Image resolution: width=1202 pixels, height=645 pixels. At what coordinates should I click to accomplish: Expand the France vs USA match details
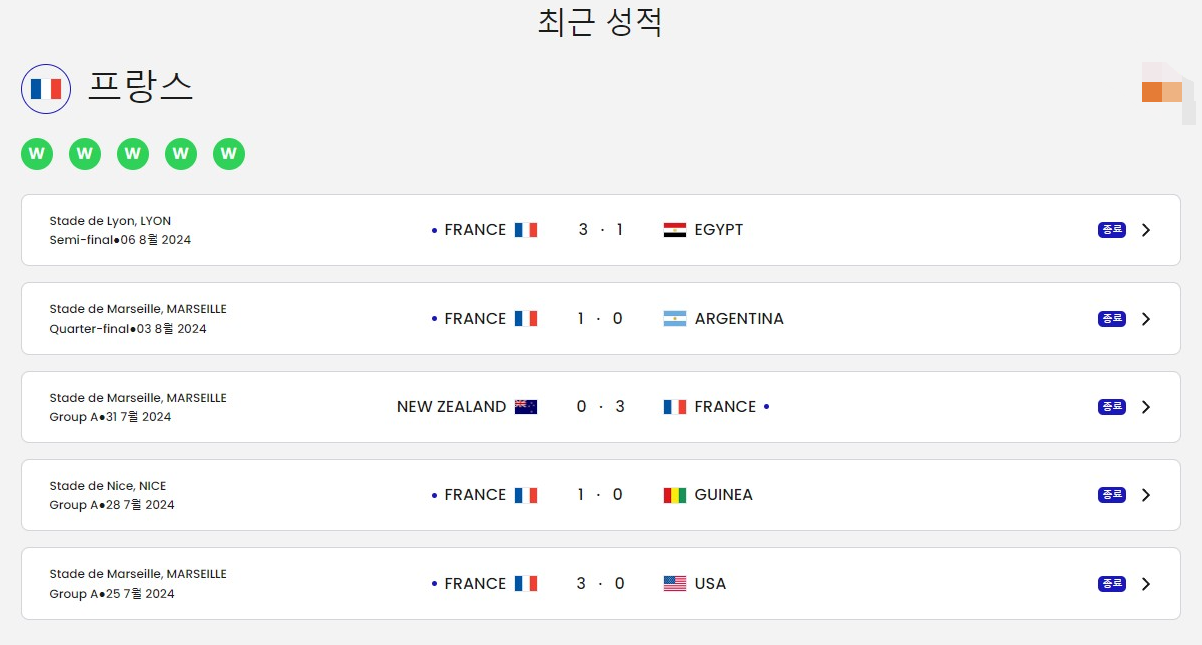point(1146,583)
